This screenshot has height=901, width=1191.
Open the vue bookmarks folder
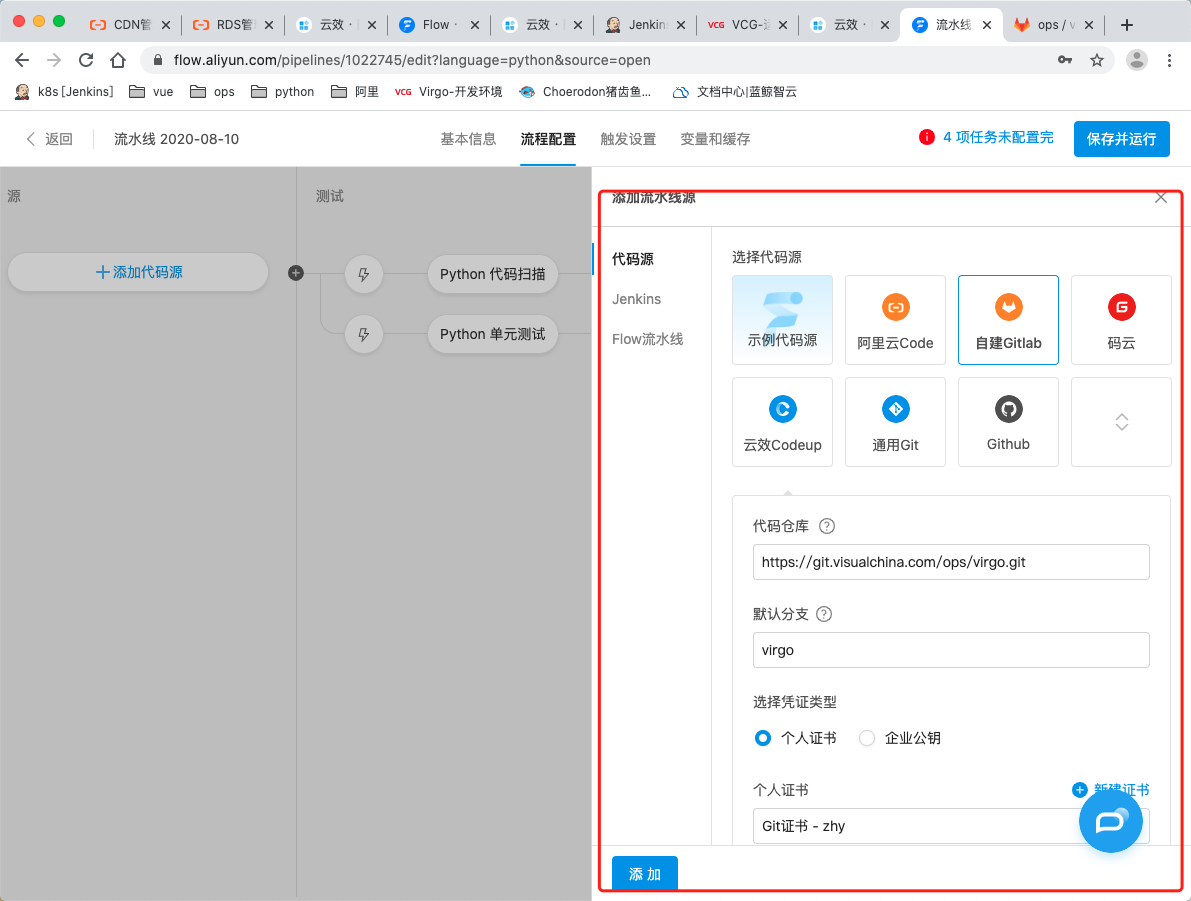click(x=151, y=92)
